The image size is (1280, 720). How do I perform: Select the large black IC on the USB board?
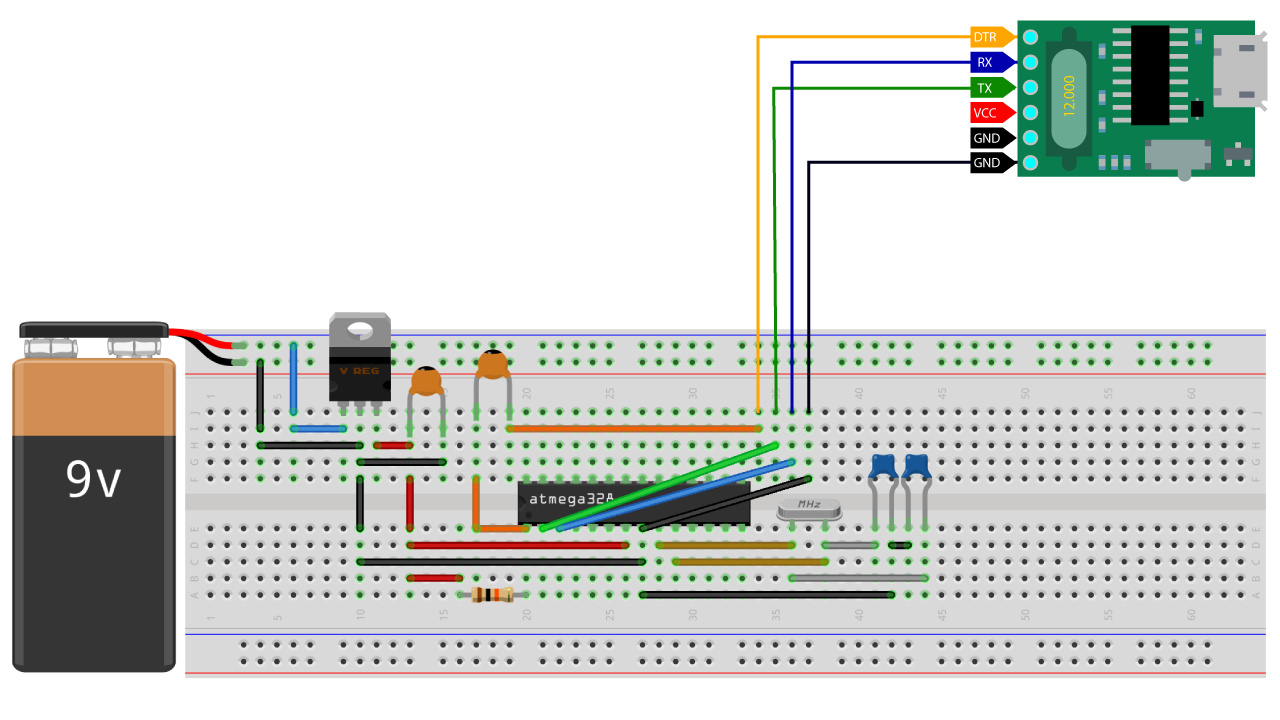1150,75
